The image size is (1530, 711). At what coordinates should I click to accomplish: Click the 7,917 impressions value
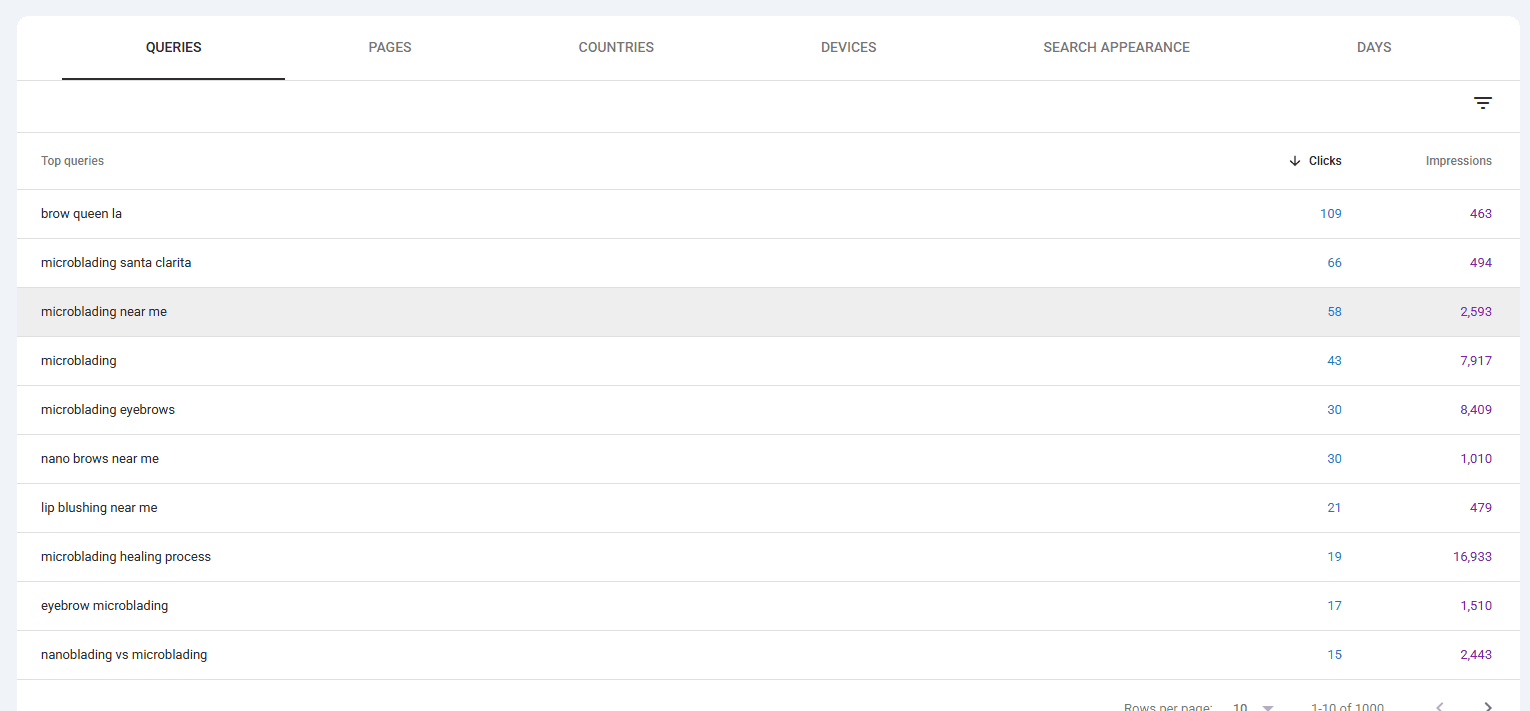tap(1475, 361)
